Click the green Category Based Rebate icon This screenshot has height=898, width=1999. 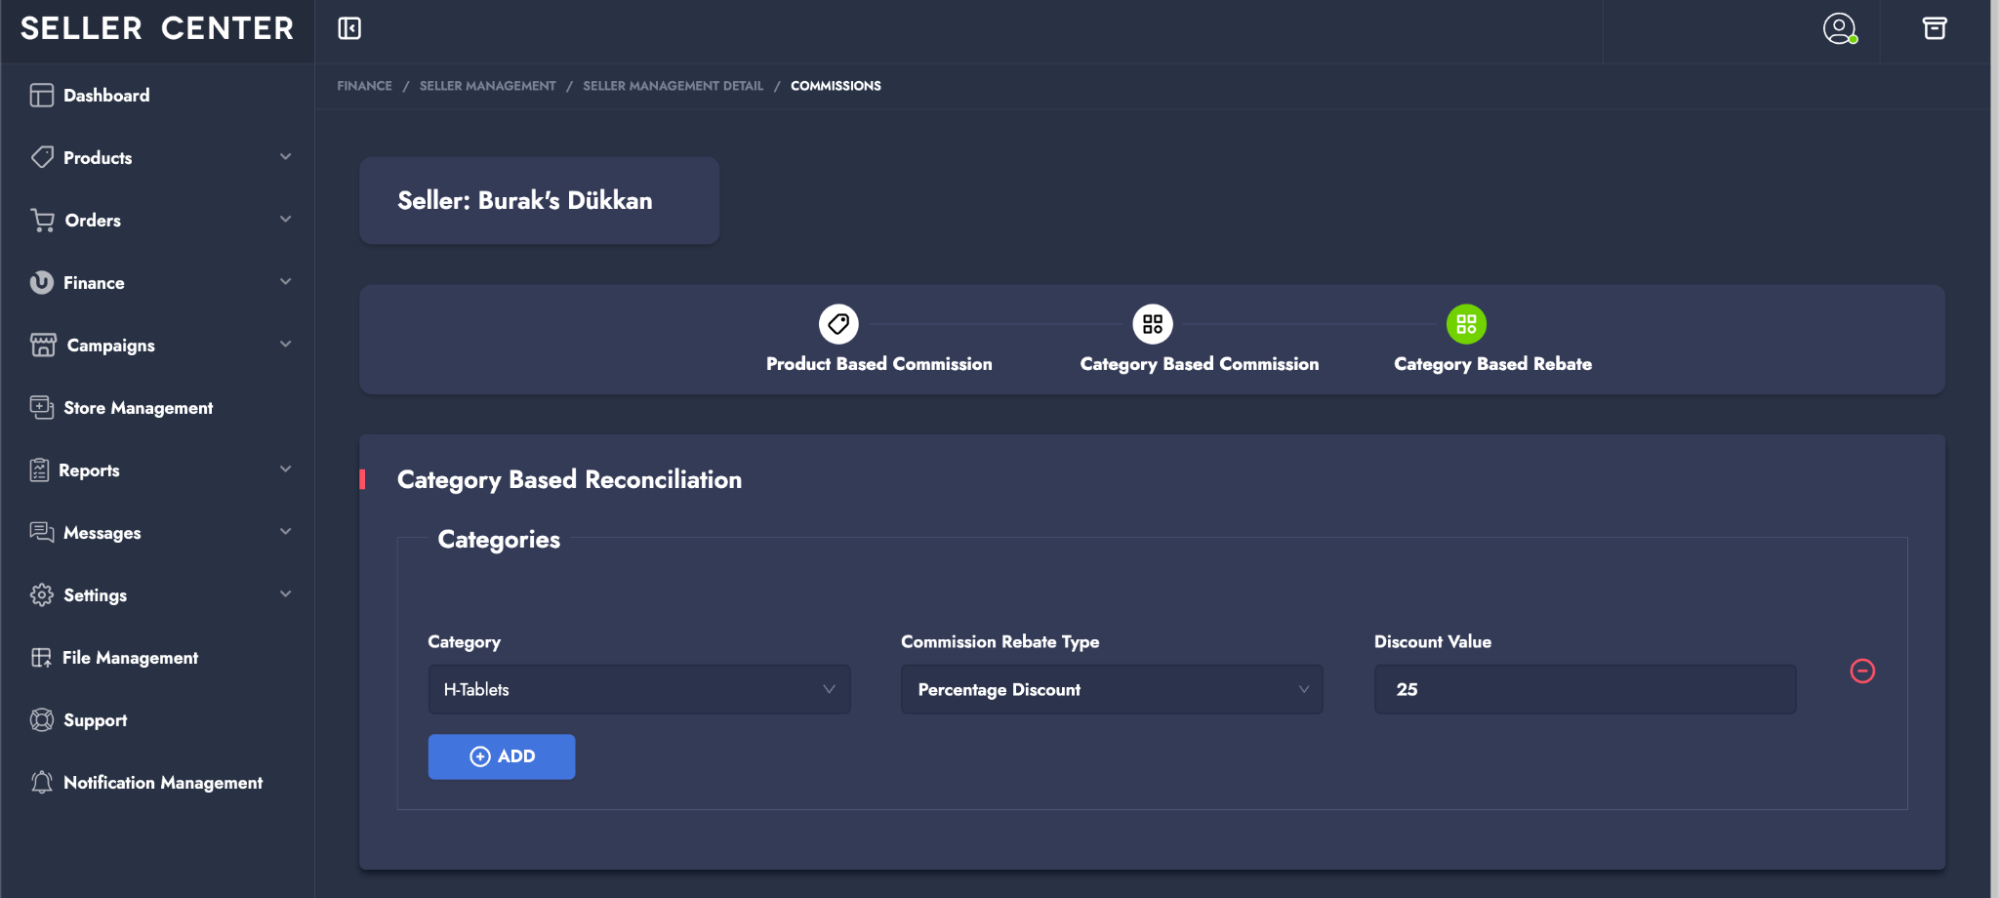pos(1466,324)
